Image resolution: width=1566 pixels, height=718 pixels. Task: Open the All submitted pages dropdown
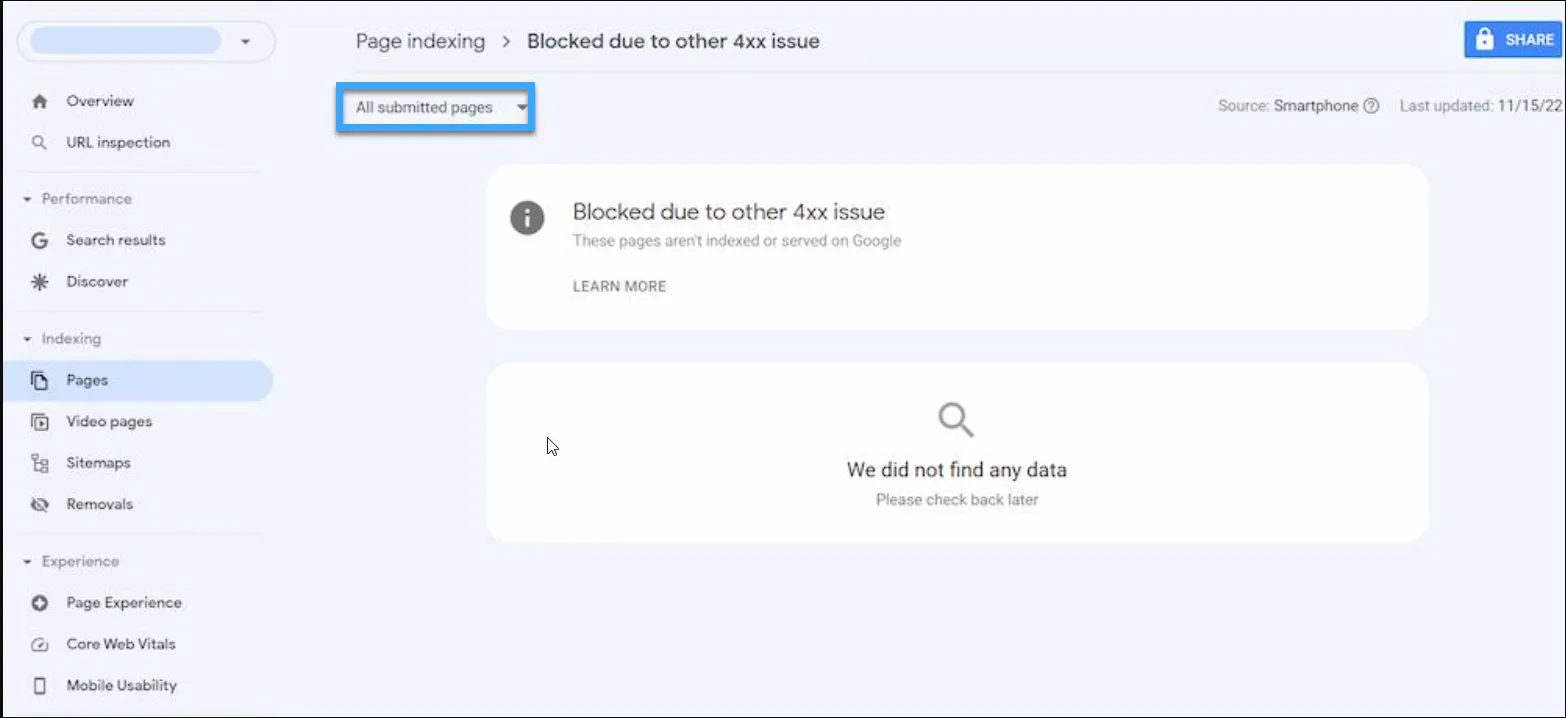436,107
